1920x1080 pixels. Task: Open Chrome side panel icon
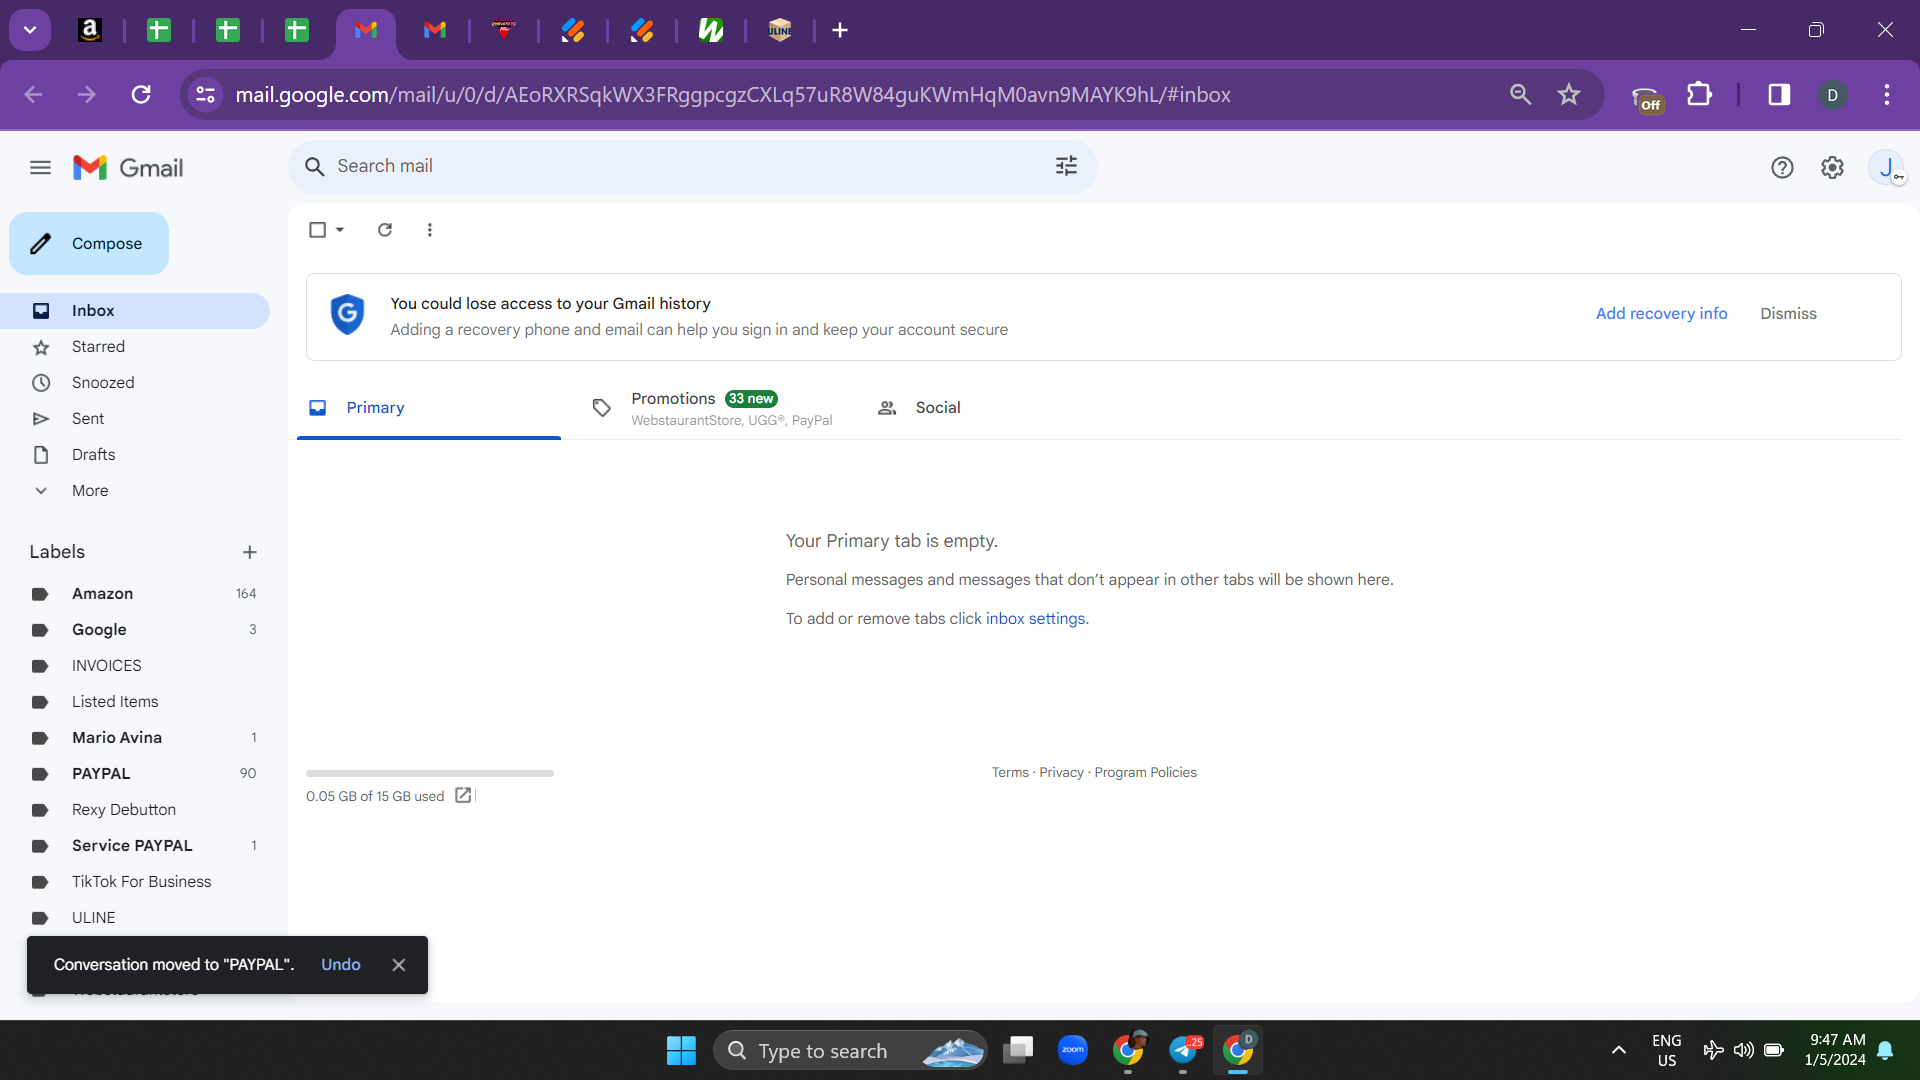point(1779,94)
